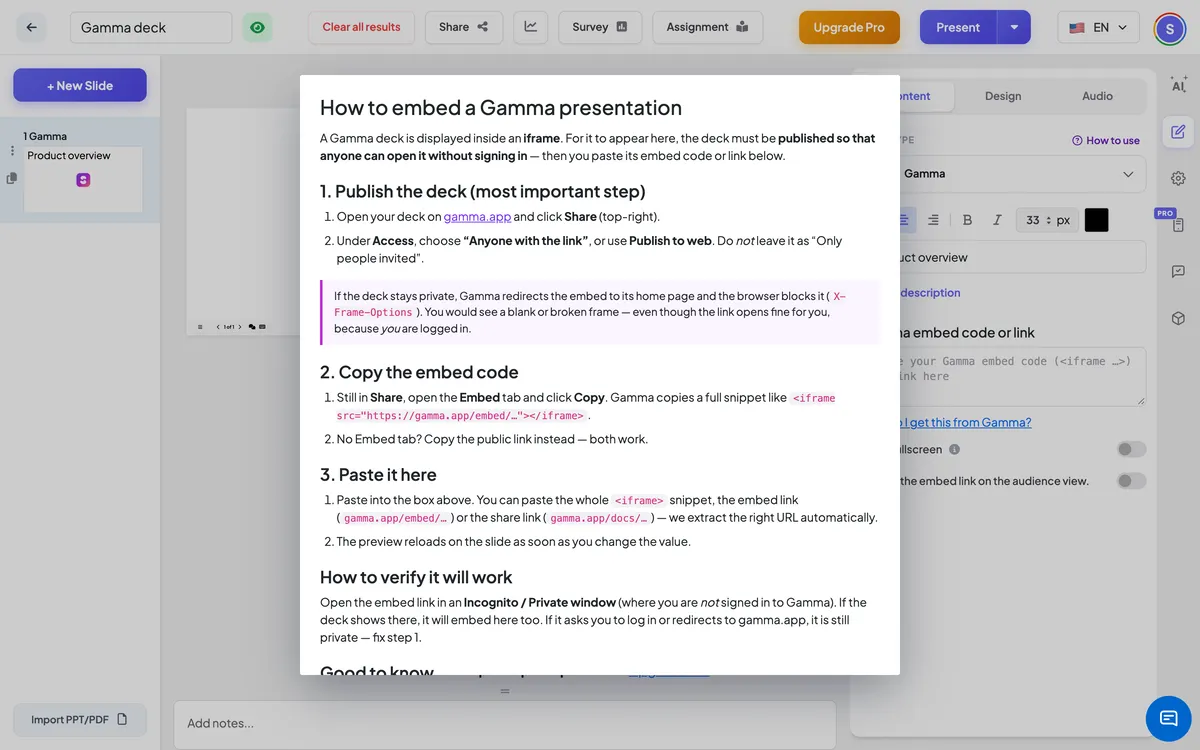This screenshot has width=1200, height=750.
Task: Switch to the Audio tab
Action: 1097,96
